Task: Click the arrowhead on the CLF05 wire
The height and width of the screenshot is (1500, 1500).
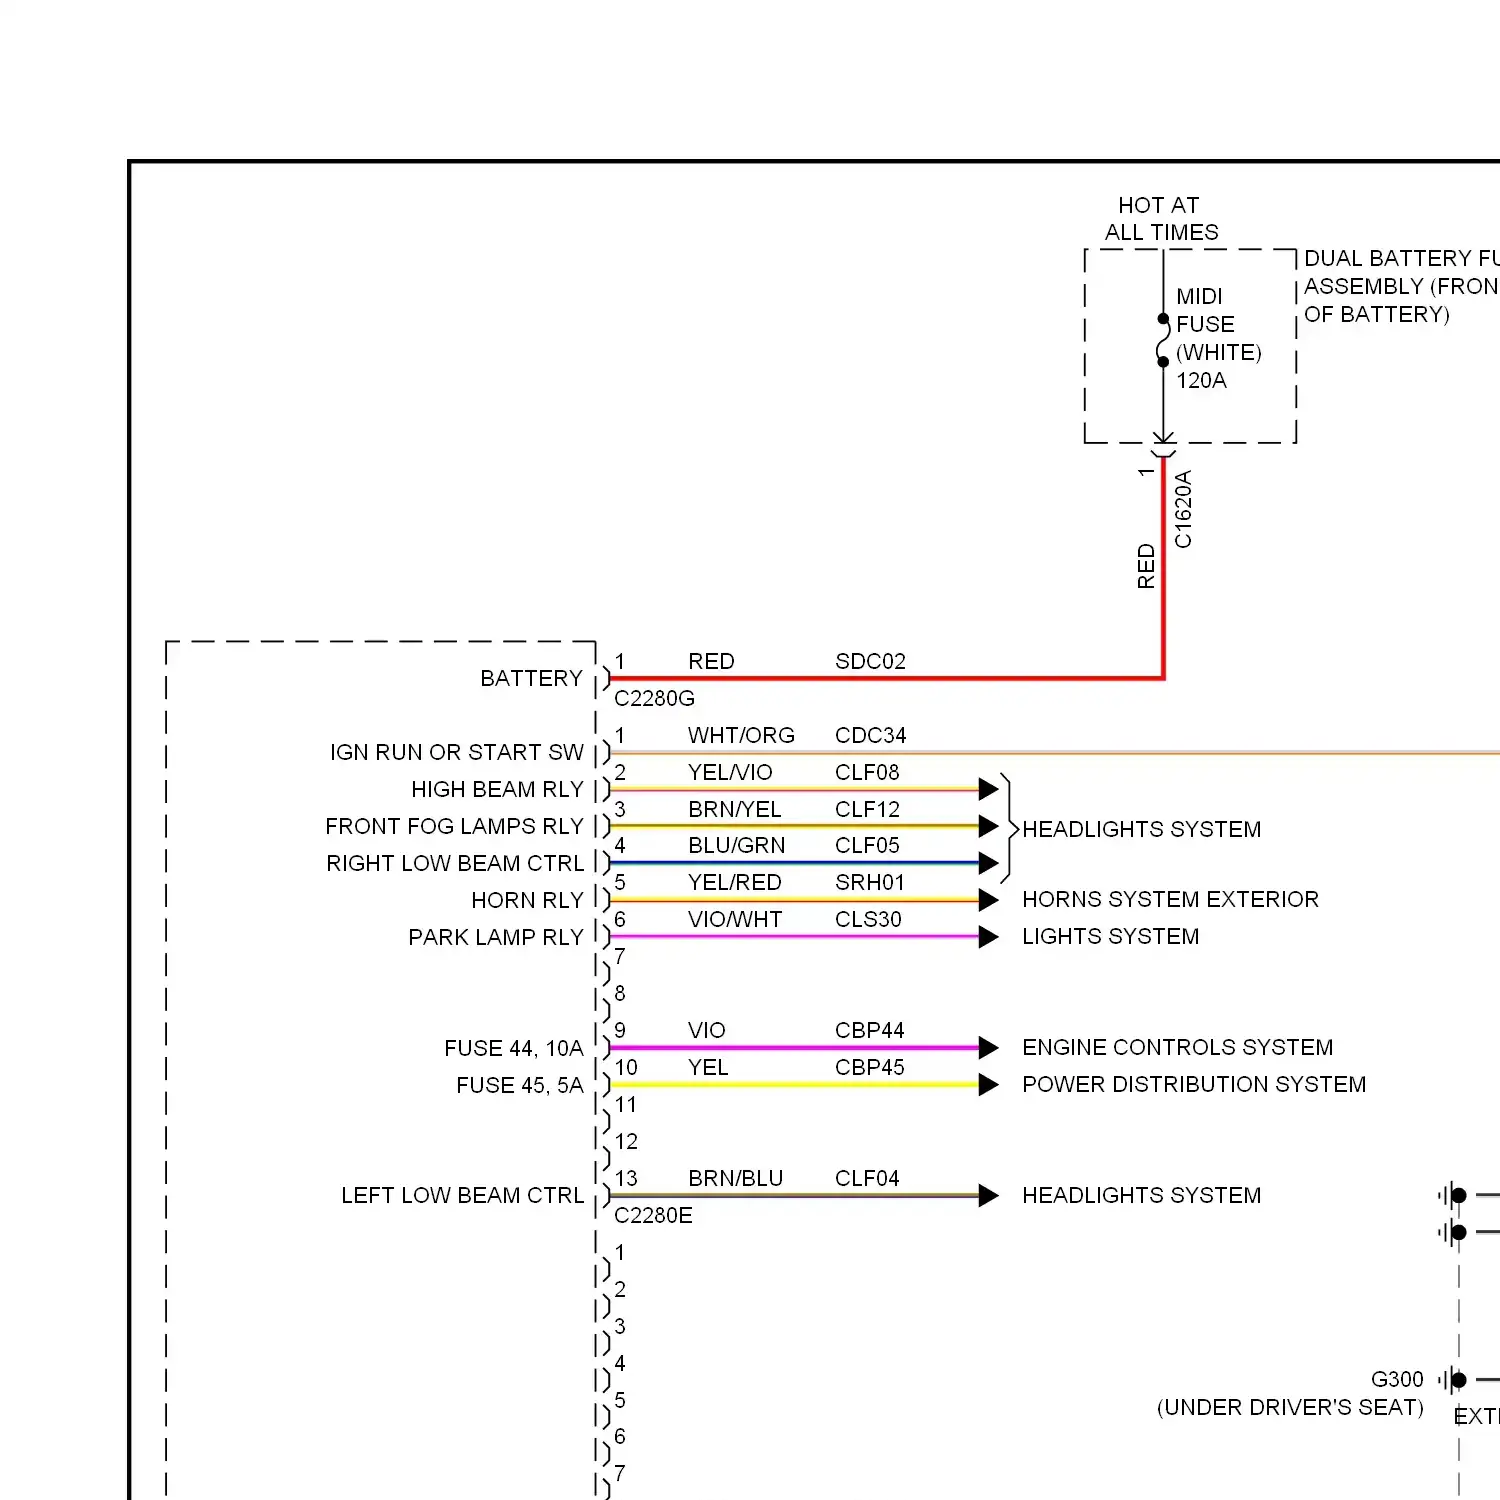Action: click(988, 863)
